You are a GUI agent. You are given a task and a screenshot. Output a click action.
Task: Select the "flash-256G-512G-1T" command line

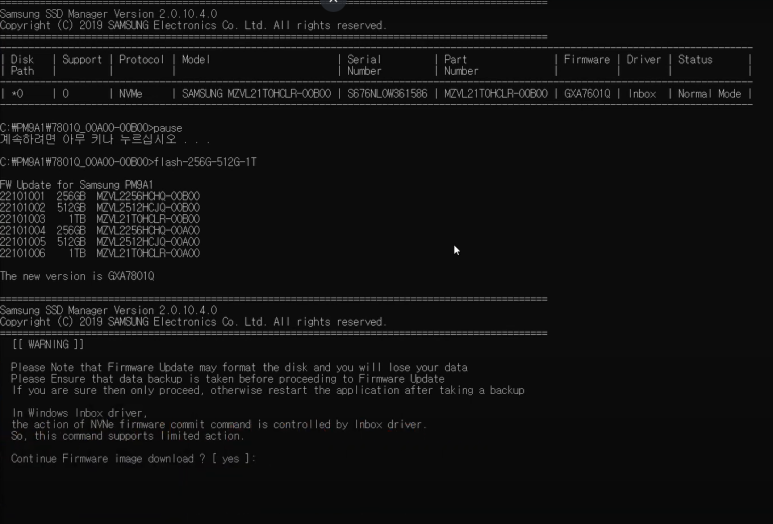pyautogui.click(x=128, y=162)
